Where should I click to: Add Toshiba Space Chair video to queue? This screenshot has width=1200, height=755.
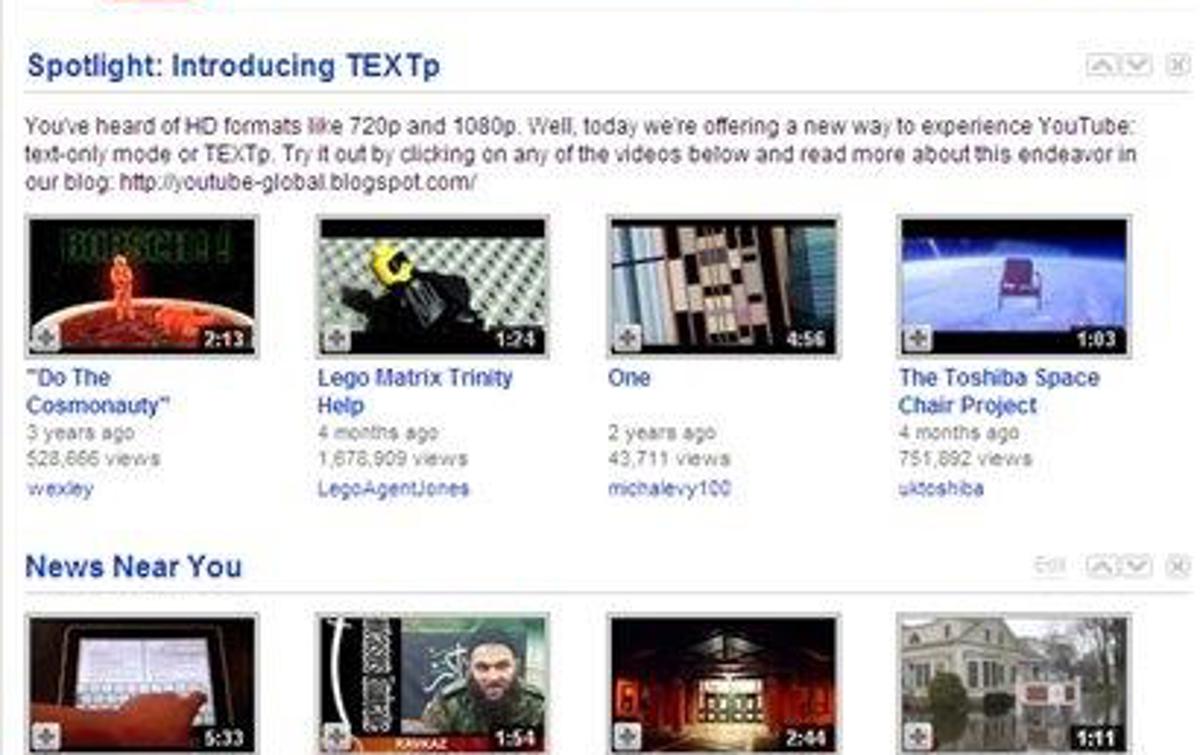click(x=917, y=338)
